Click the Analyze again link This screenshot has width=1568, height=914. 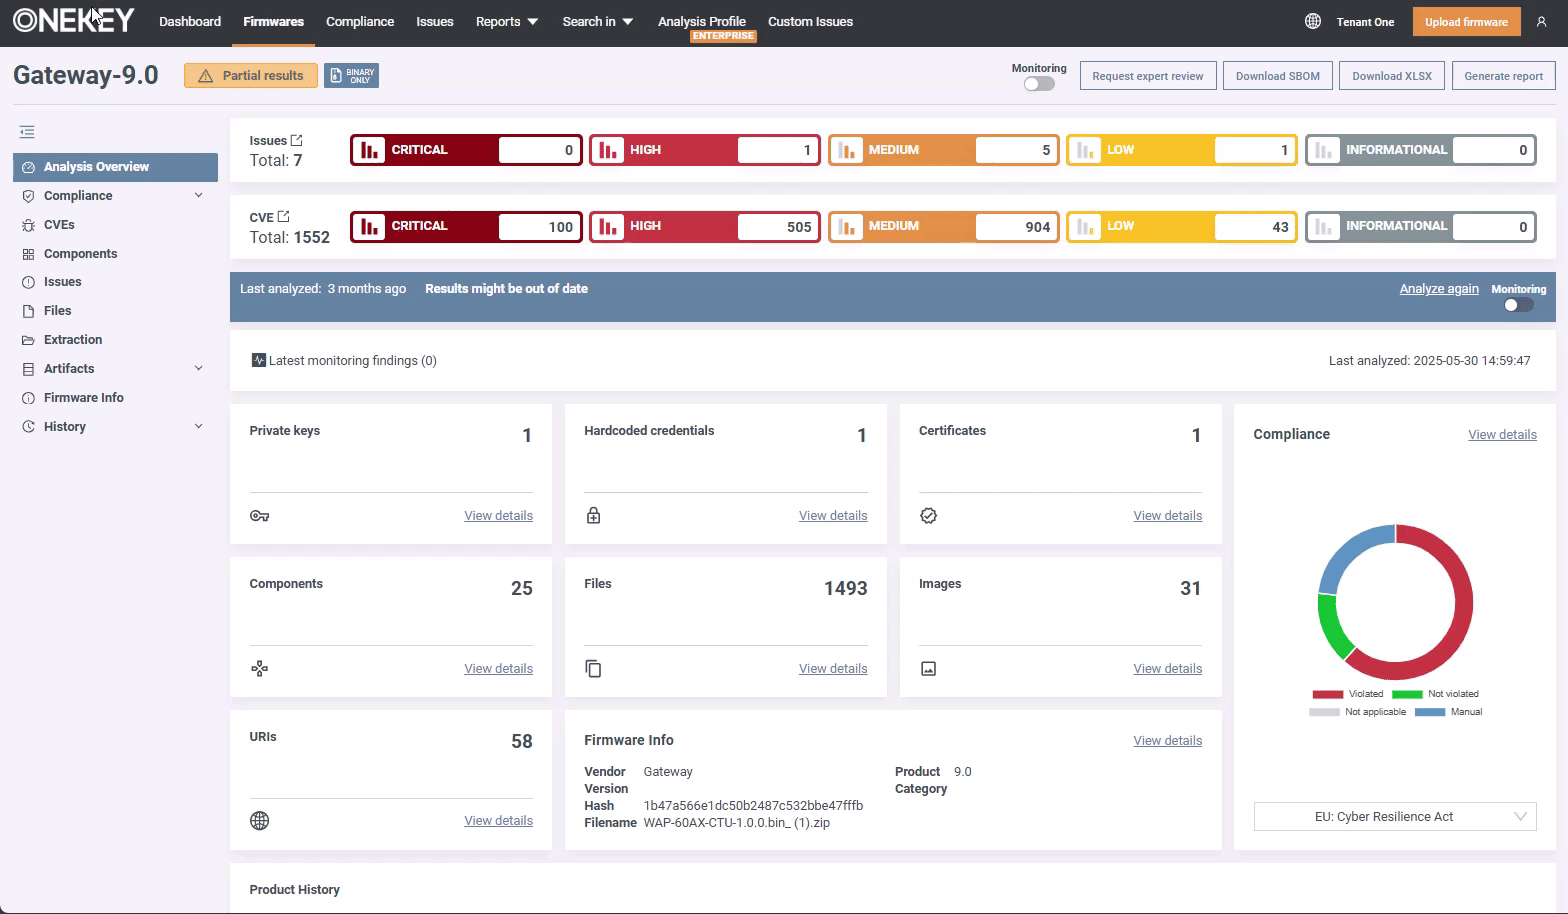click(x=1438, y=289)
